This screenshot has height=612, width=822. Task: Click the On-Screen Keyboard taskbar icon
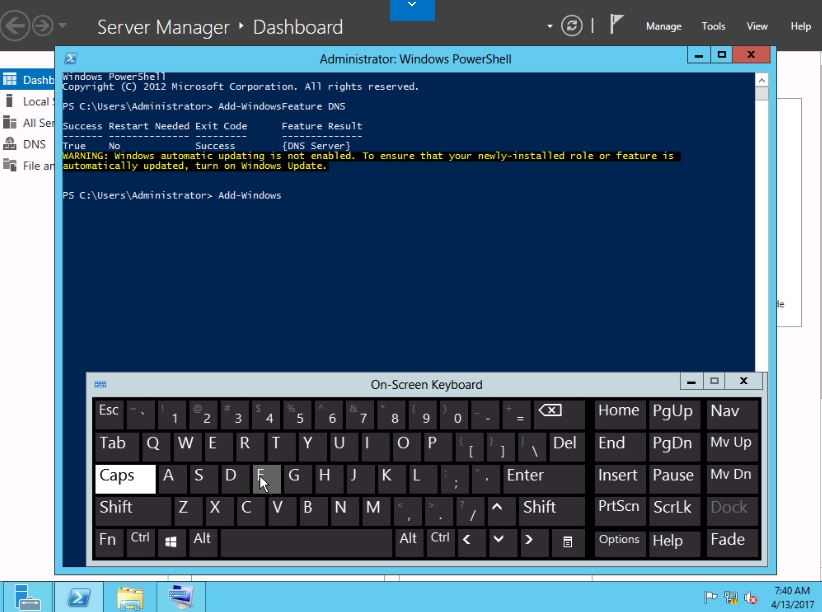180,598
